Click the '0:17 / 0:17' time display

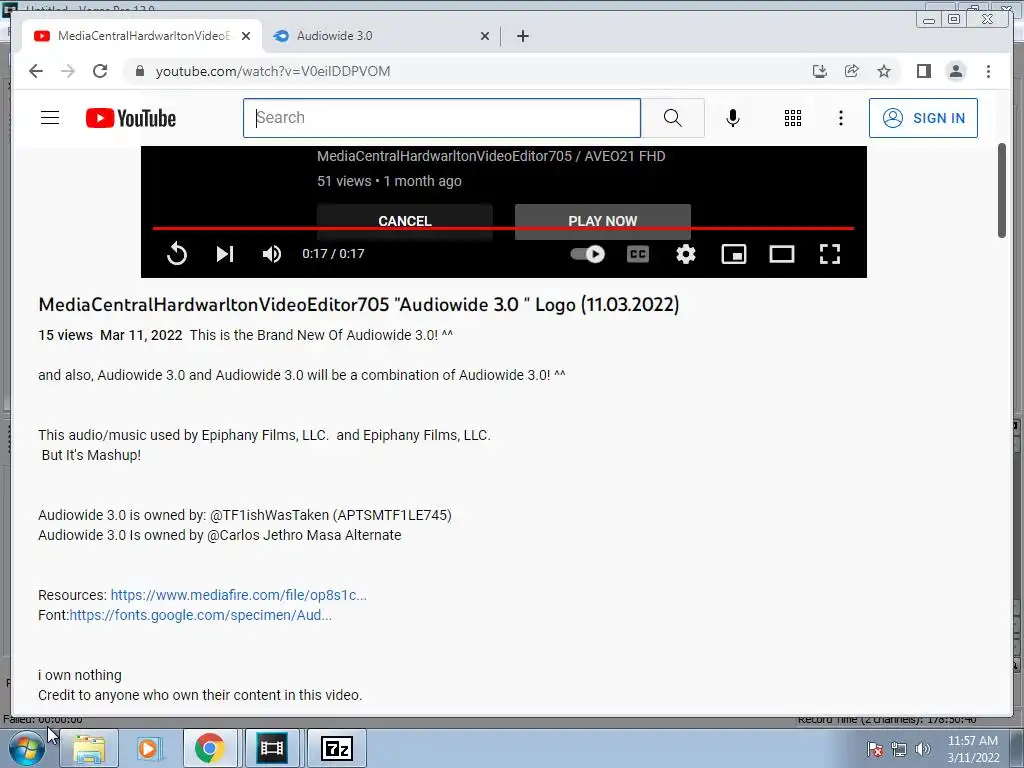[333, 253]
